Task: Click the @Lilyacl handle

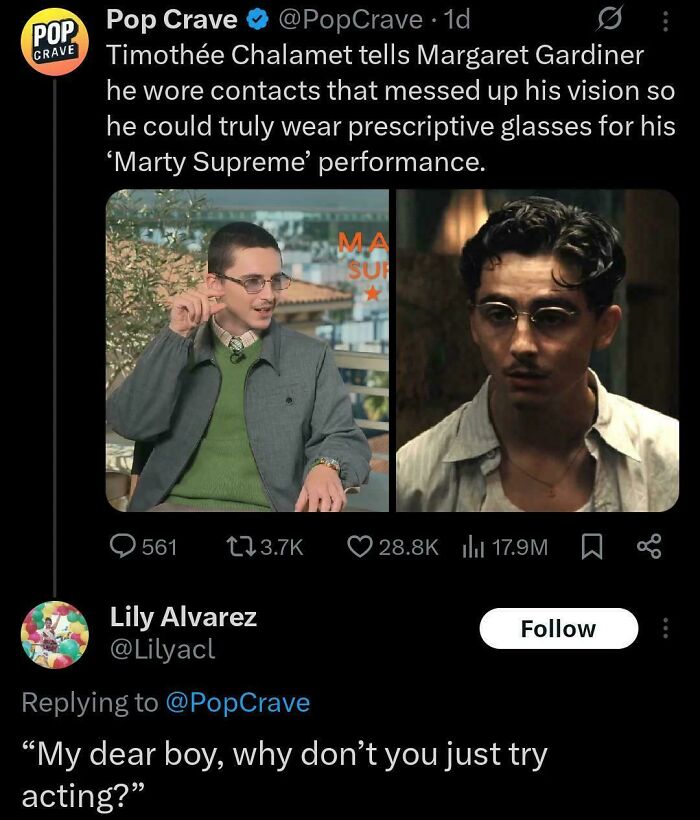Action: pos(165,651)
